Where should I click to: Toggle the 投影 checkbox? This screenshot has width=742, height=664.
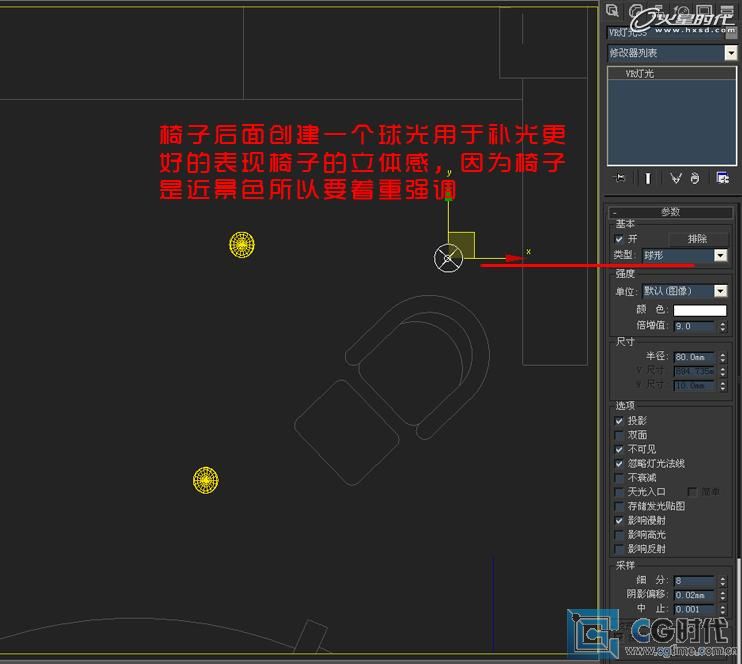(x=618, y=420)
